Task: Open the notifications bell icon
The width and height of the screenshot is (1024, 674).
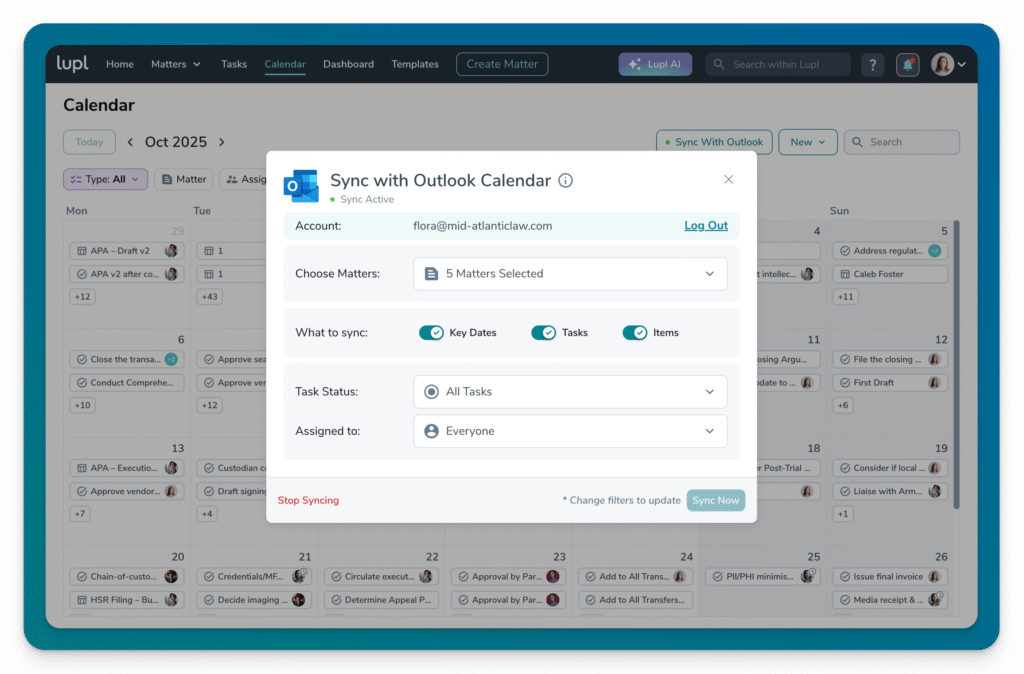Action: point(907,64)
